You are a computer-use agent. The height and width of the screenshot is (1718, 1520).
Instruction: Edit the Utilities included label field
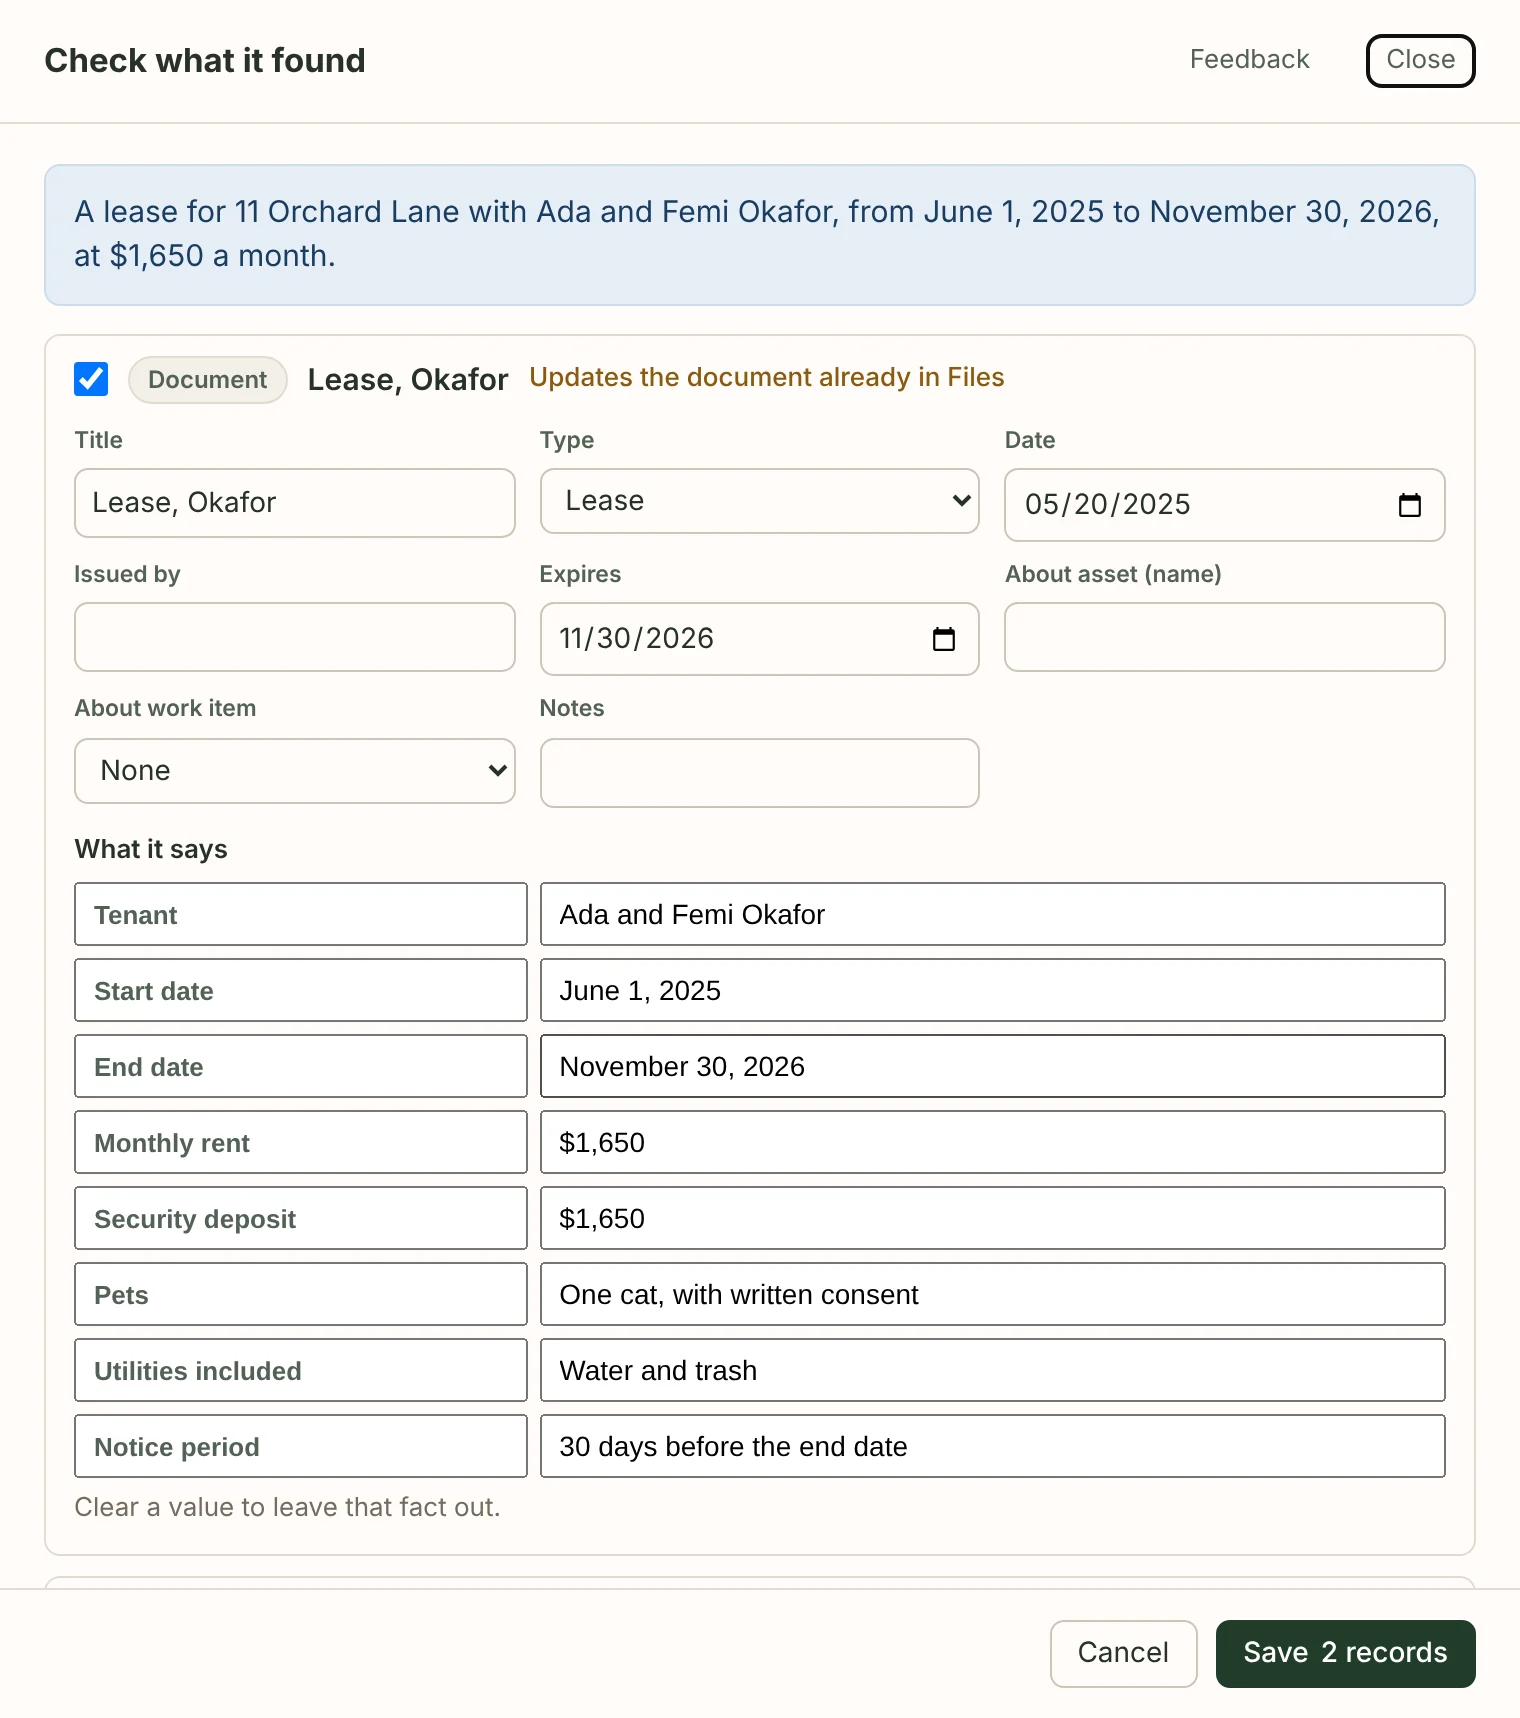[x=301, y=1370]
